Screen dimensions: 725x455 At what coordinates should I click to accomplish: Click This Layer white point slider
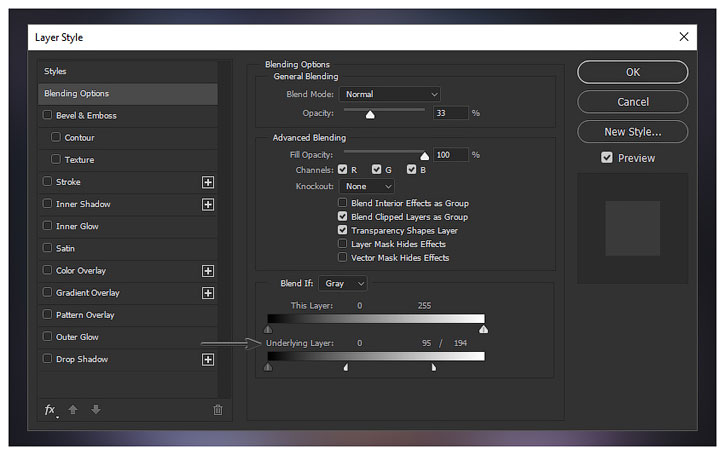pos(484,329)
